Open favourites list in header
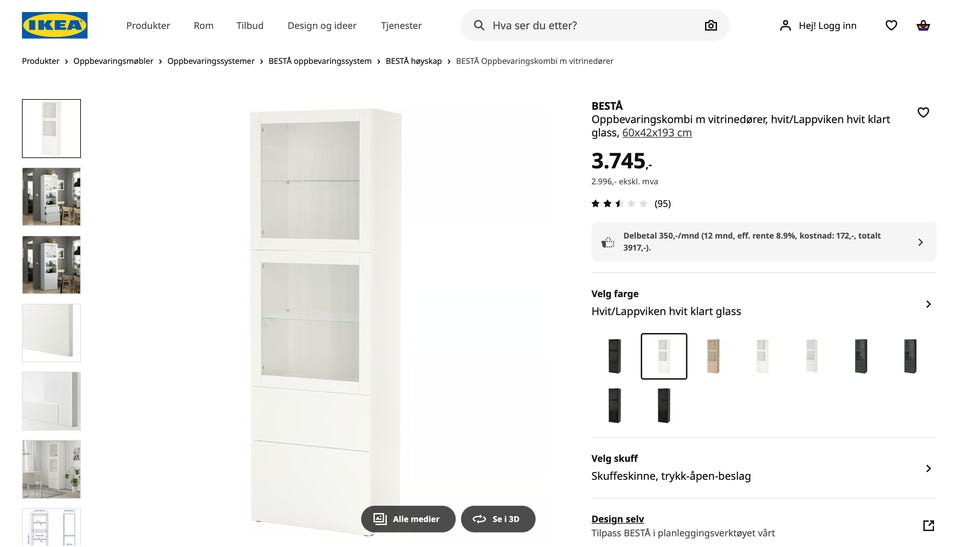The width and height of the screenshot is (960, 547). click(x=891, y=25)
